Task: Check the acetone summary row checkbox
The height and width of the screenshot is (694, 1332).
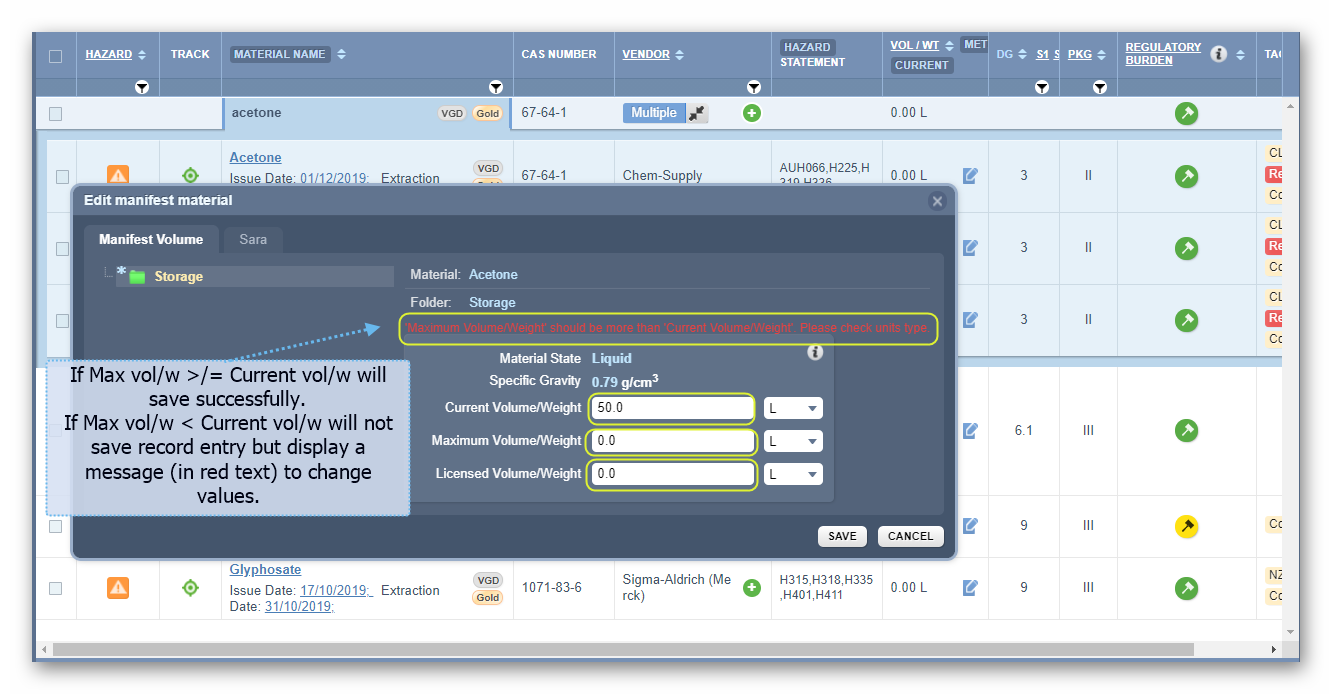Action: coord(56,112)
